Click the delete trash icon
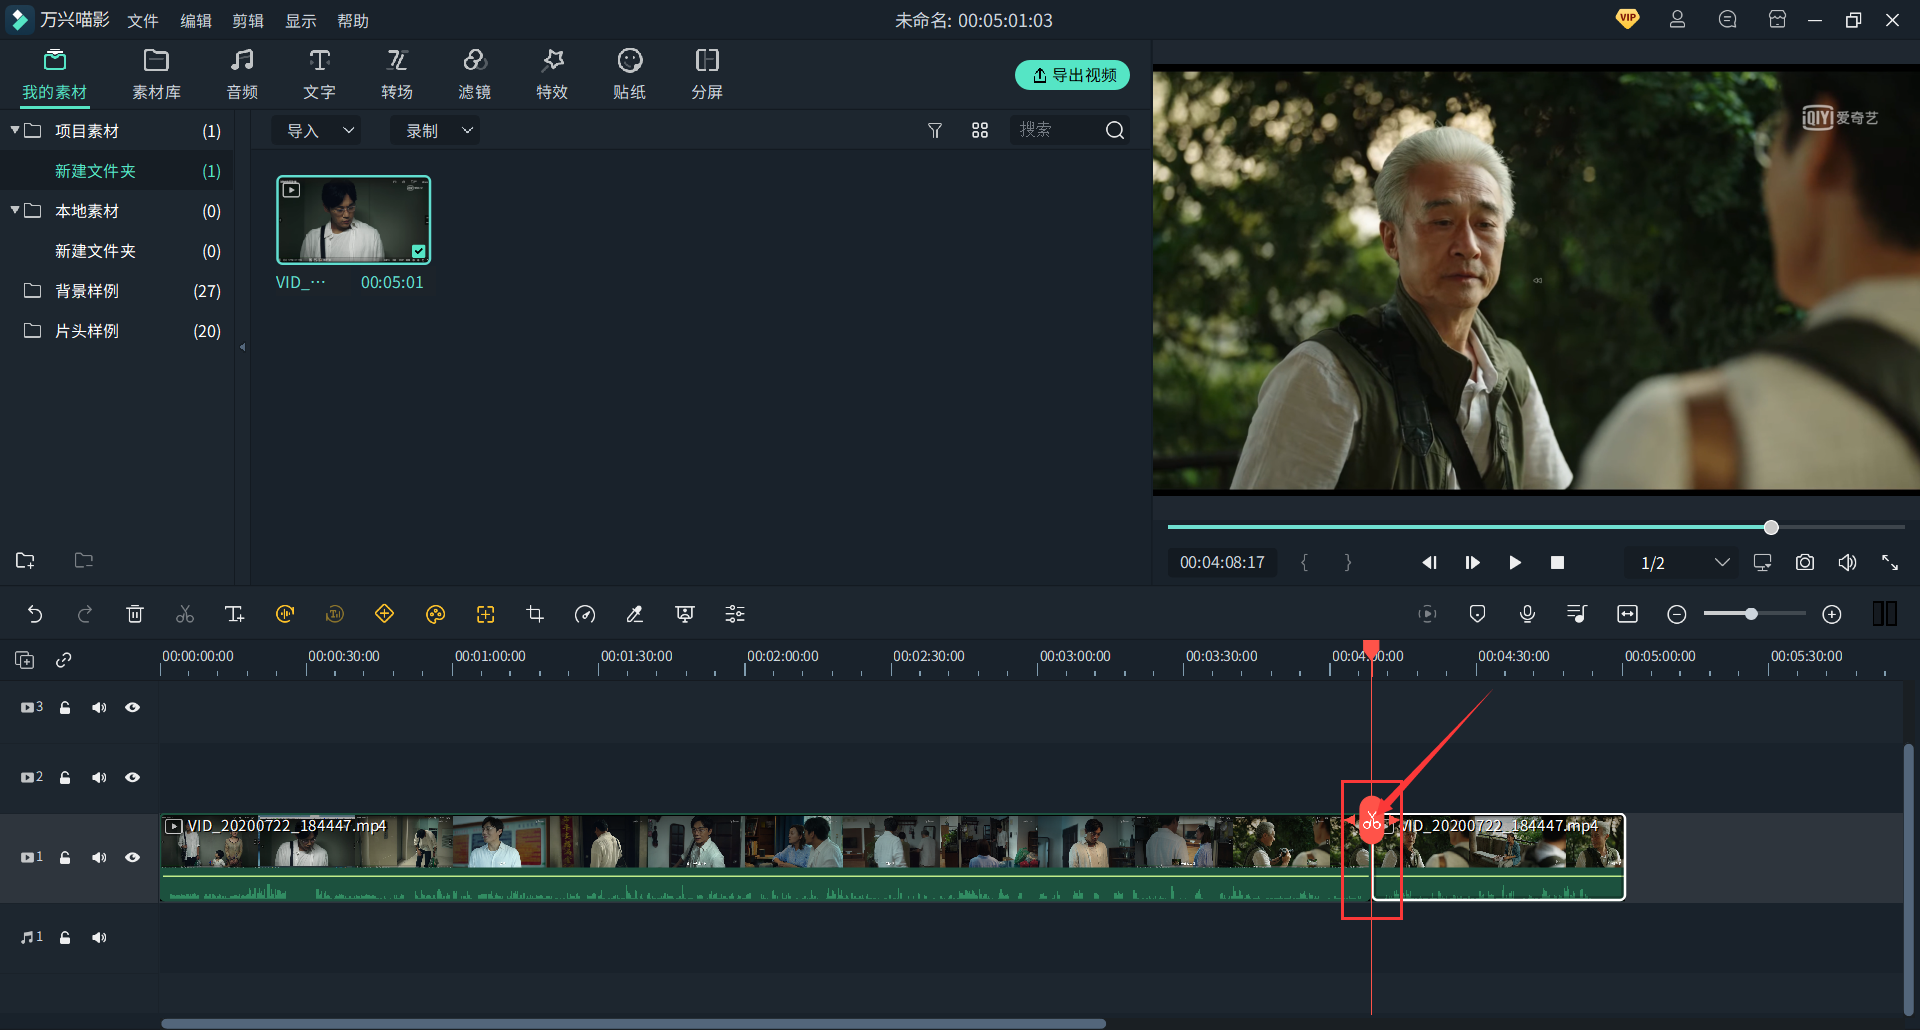This screenshot has height=1030, width=1920. pyautogui.click(x=135, y=614)
